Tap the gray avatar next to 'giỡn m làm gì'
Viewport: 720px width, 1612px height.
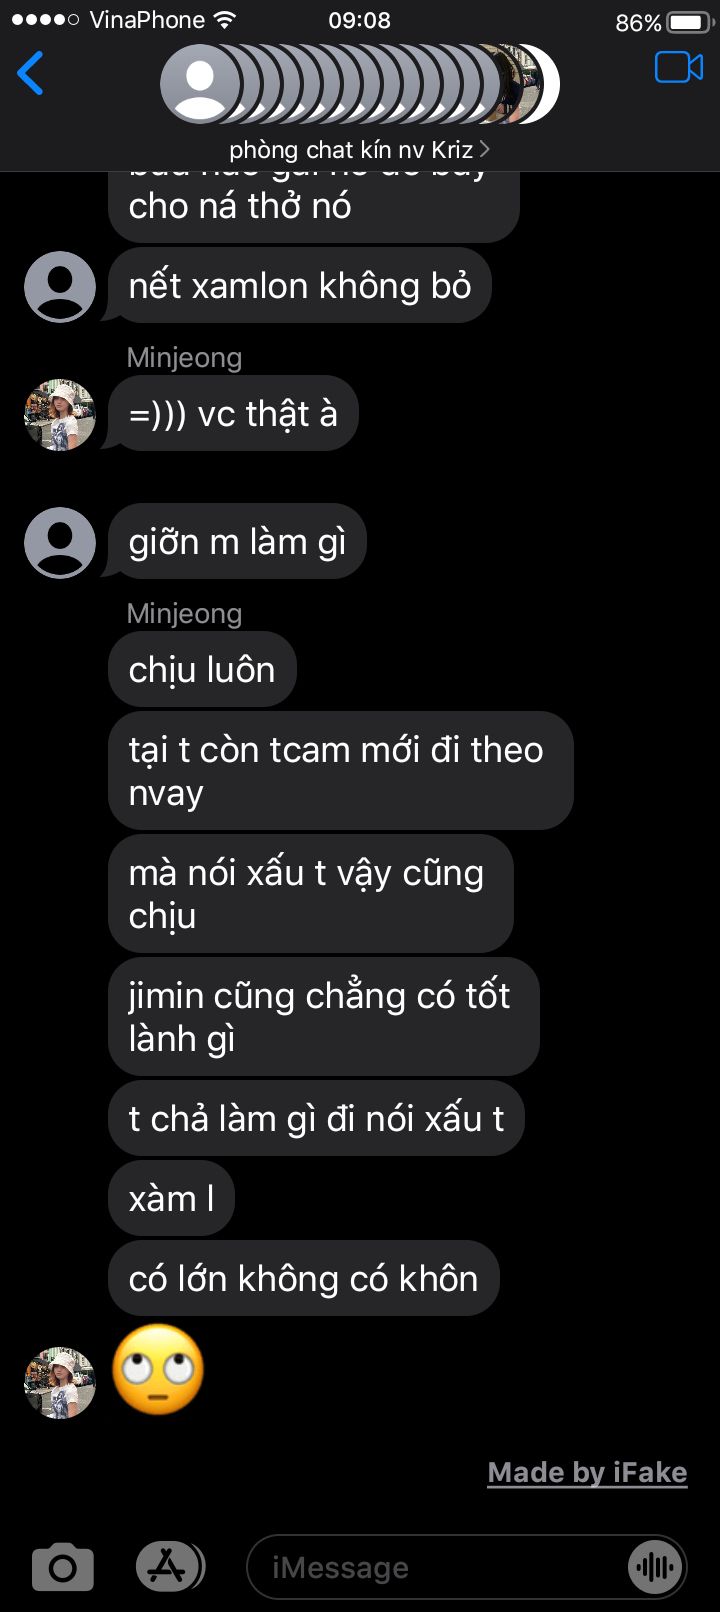(x=60, y=542)
